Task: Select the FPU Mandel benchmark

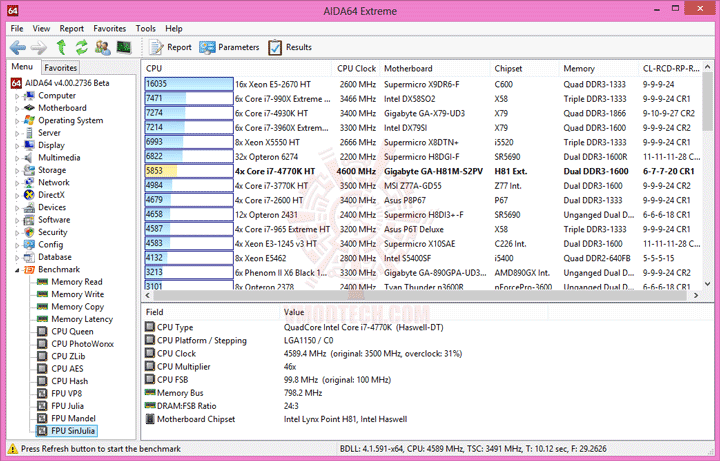Action: point(73,418)
